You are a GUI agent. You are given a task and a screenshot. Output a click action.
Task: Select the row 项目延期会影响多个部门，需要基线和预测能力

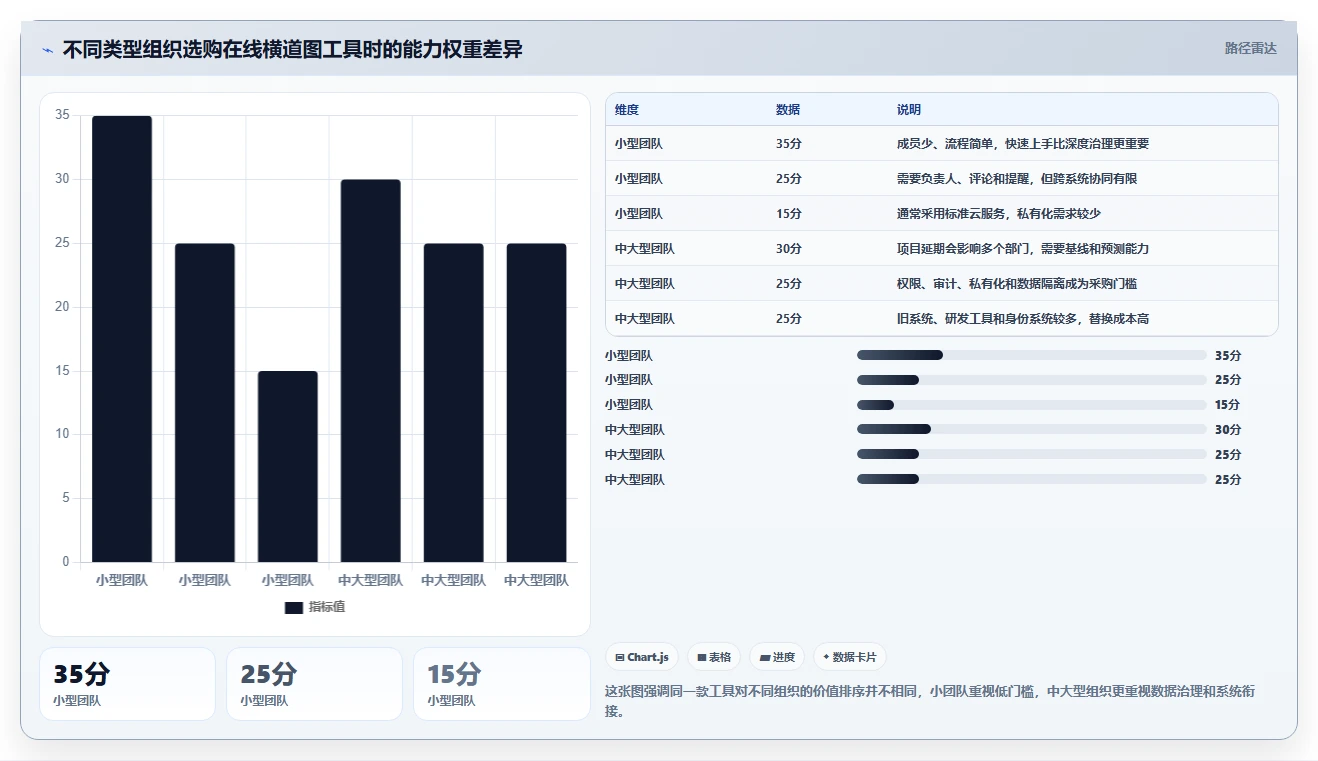coord(942,248)
